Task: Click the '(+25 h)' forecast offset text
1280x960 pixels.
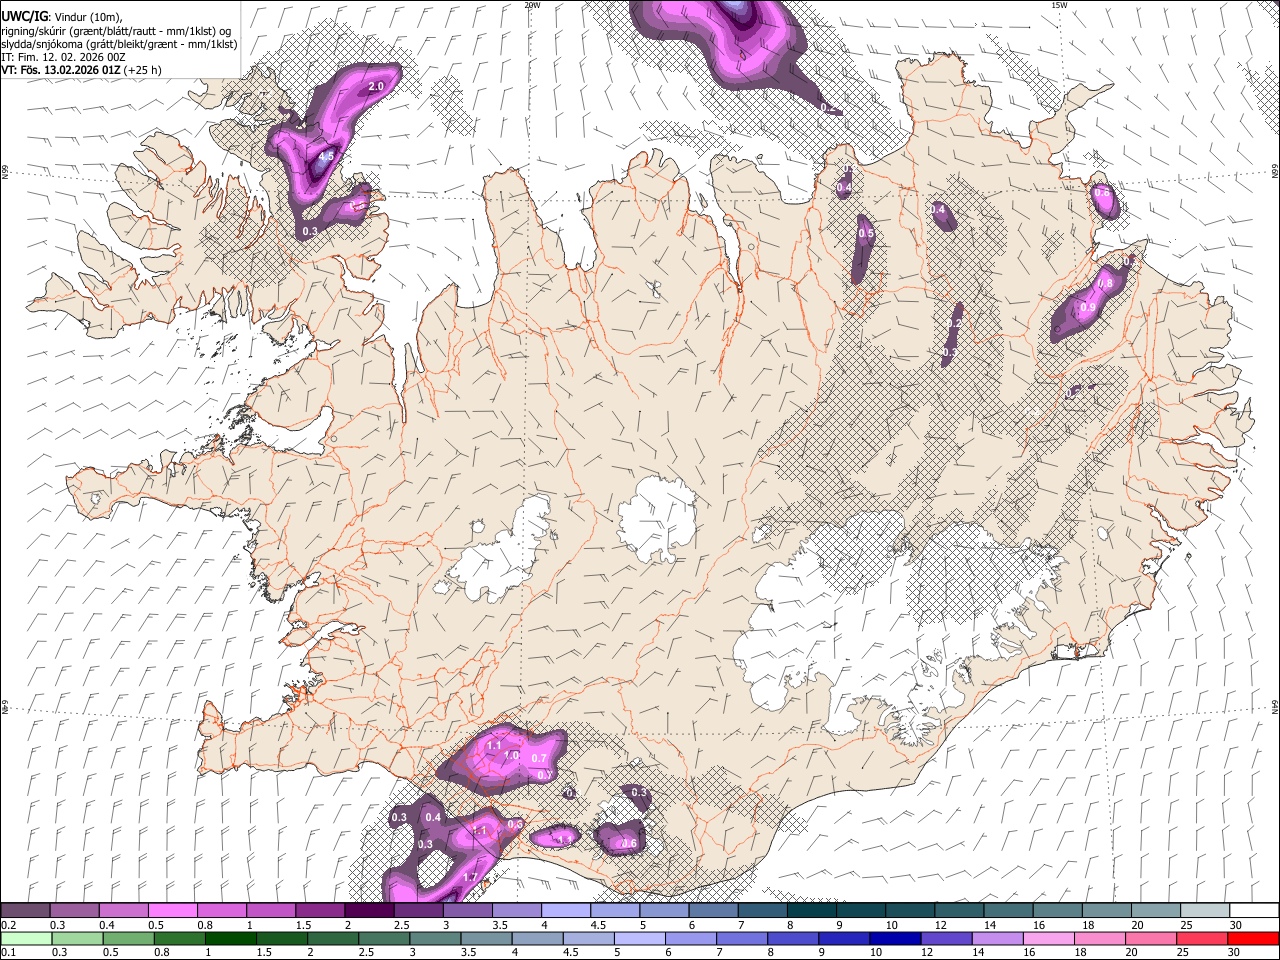Action: tap(143, 70)
